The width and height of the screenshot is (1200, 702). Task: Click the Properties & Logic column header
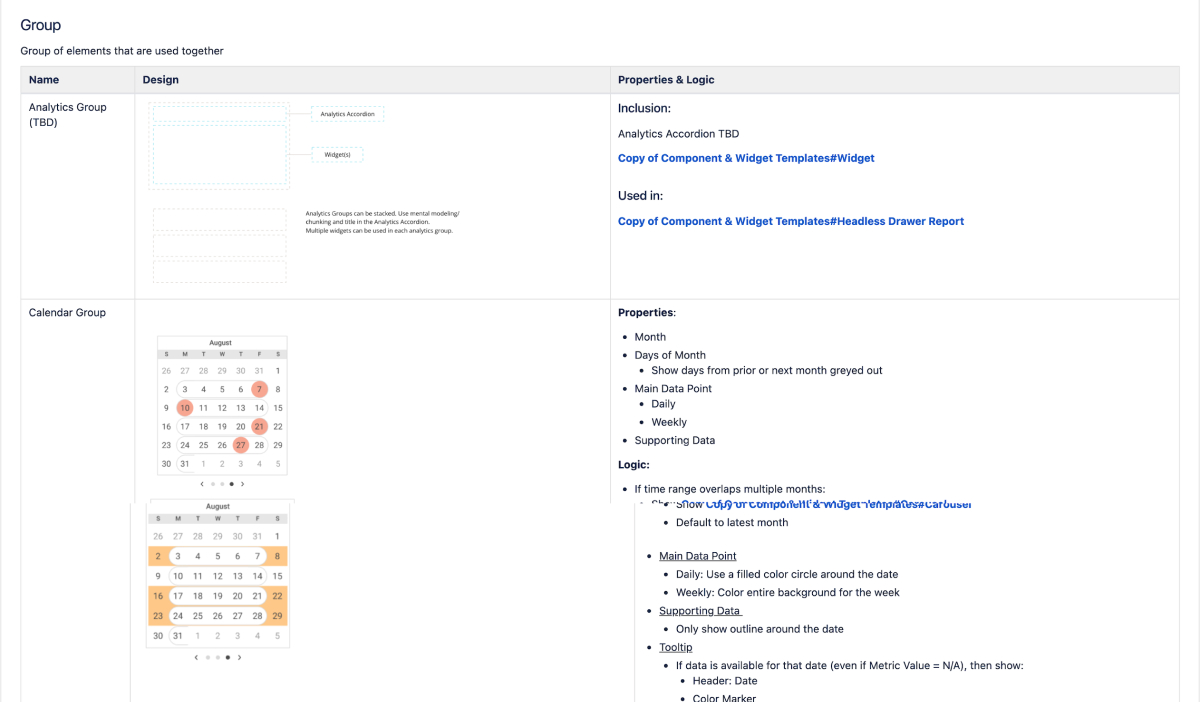[x=666, y=79]
